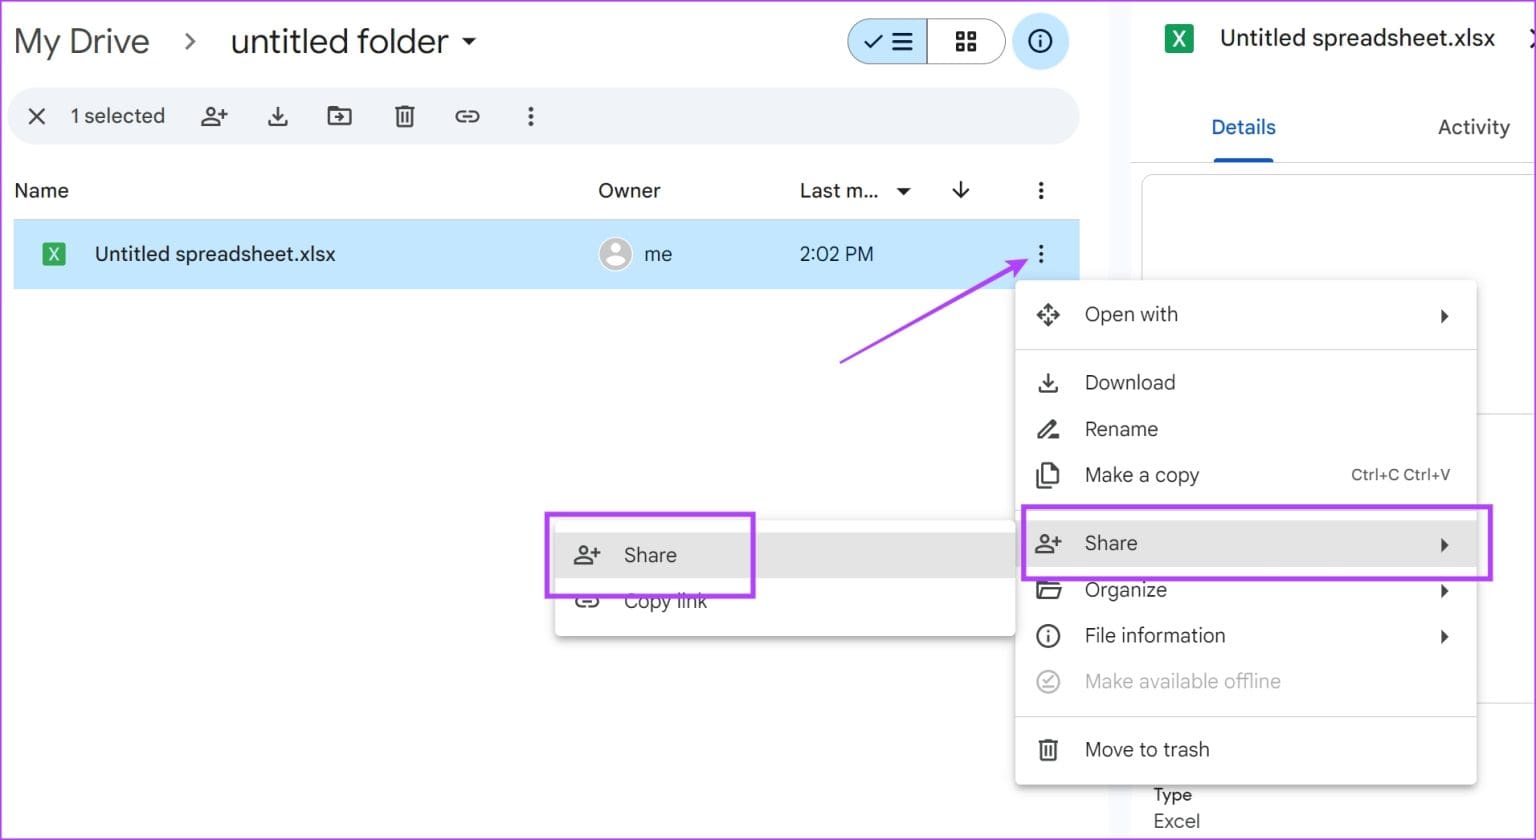Delete the selection with the trash toolbar icon
This screenshot has width=1536, height=840.
[x=404, y=116]
